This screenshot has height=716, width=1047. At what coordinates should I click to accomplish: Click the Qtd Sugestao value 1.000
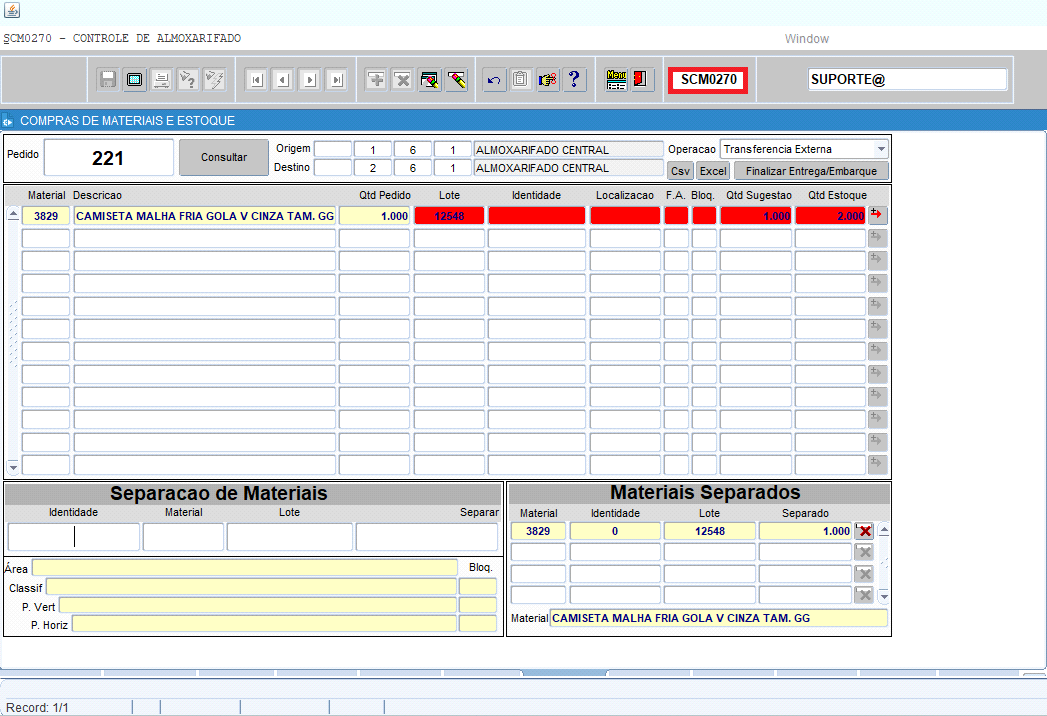click(756, 216)
